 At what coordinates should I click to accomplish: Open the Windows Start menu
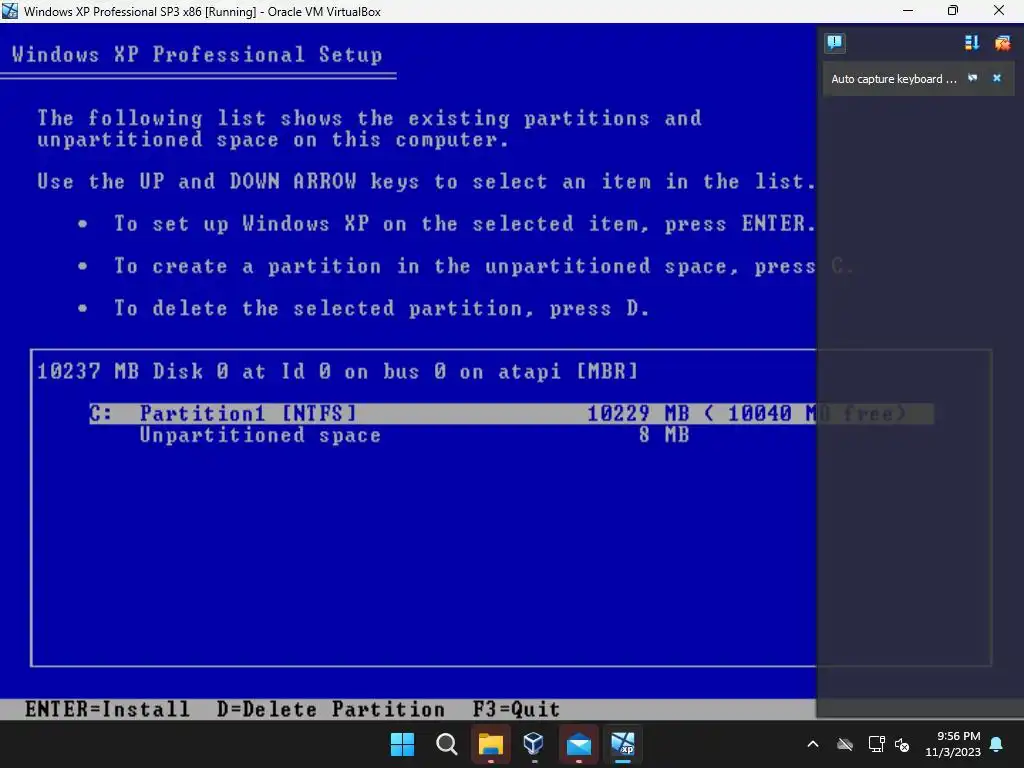tap(402, 744)
